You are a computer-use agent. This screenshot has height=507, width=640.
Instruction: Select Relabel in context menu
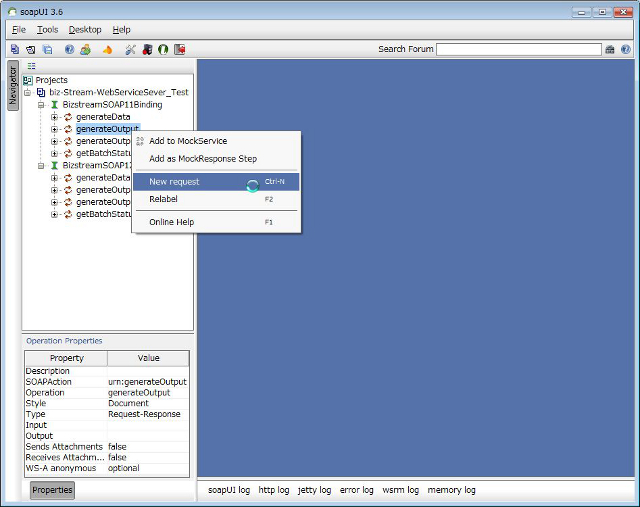pos(216,199)
